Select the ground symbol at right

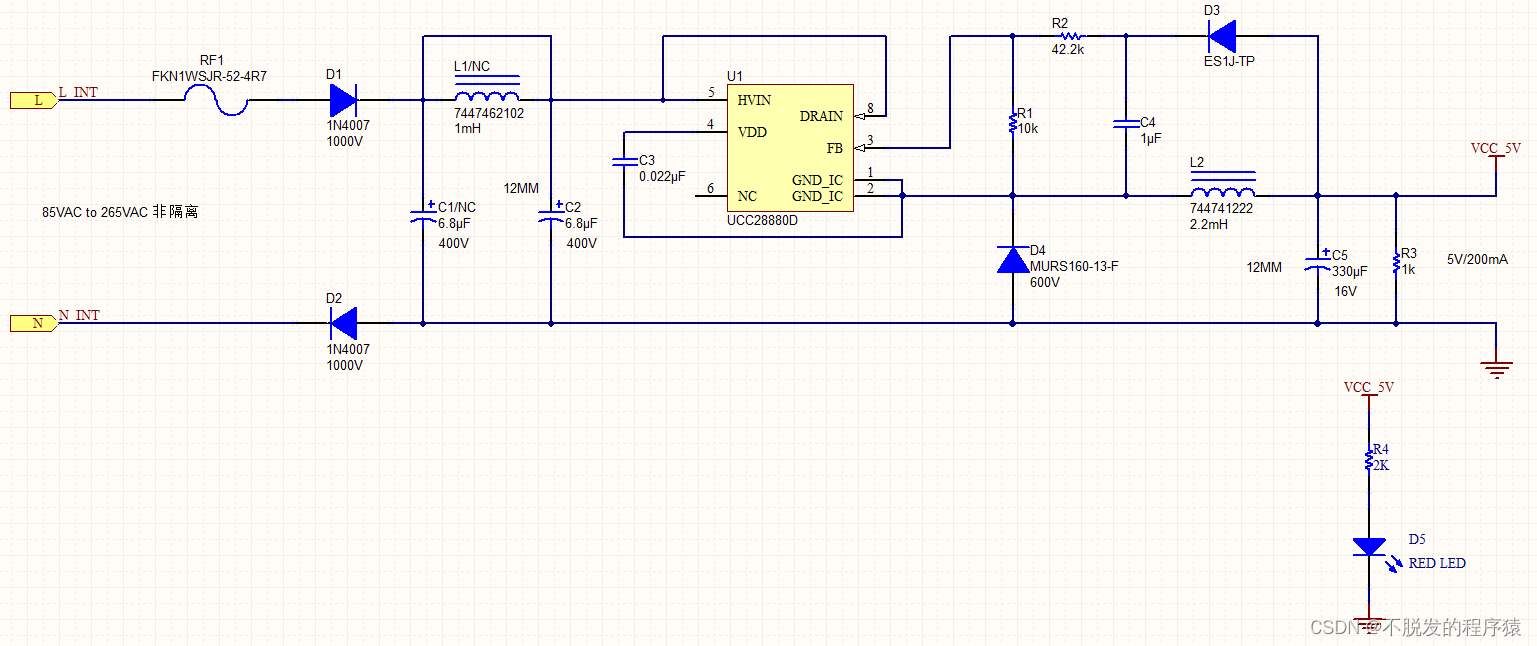(x=1496, y=370)
